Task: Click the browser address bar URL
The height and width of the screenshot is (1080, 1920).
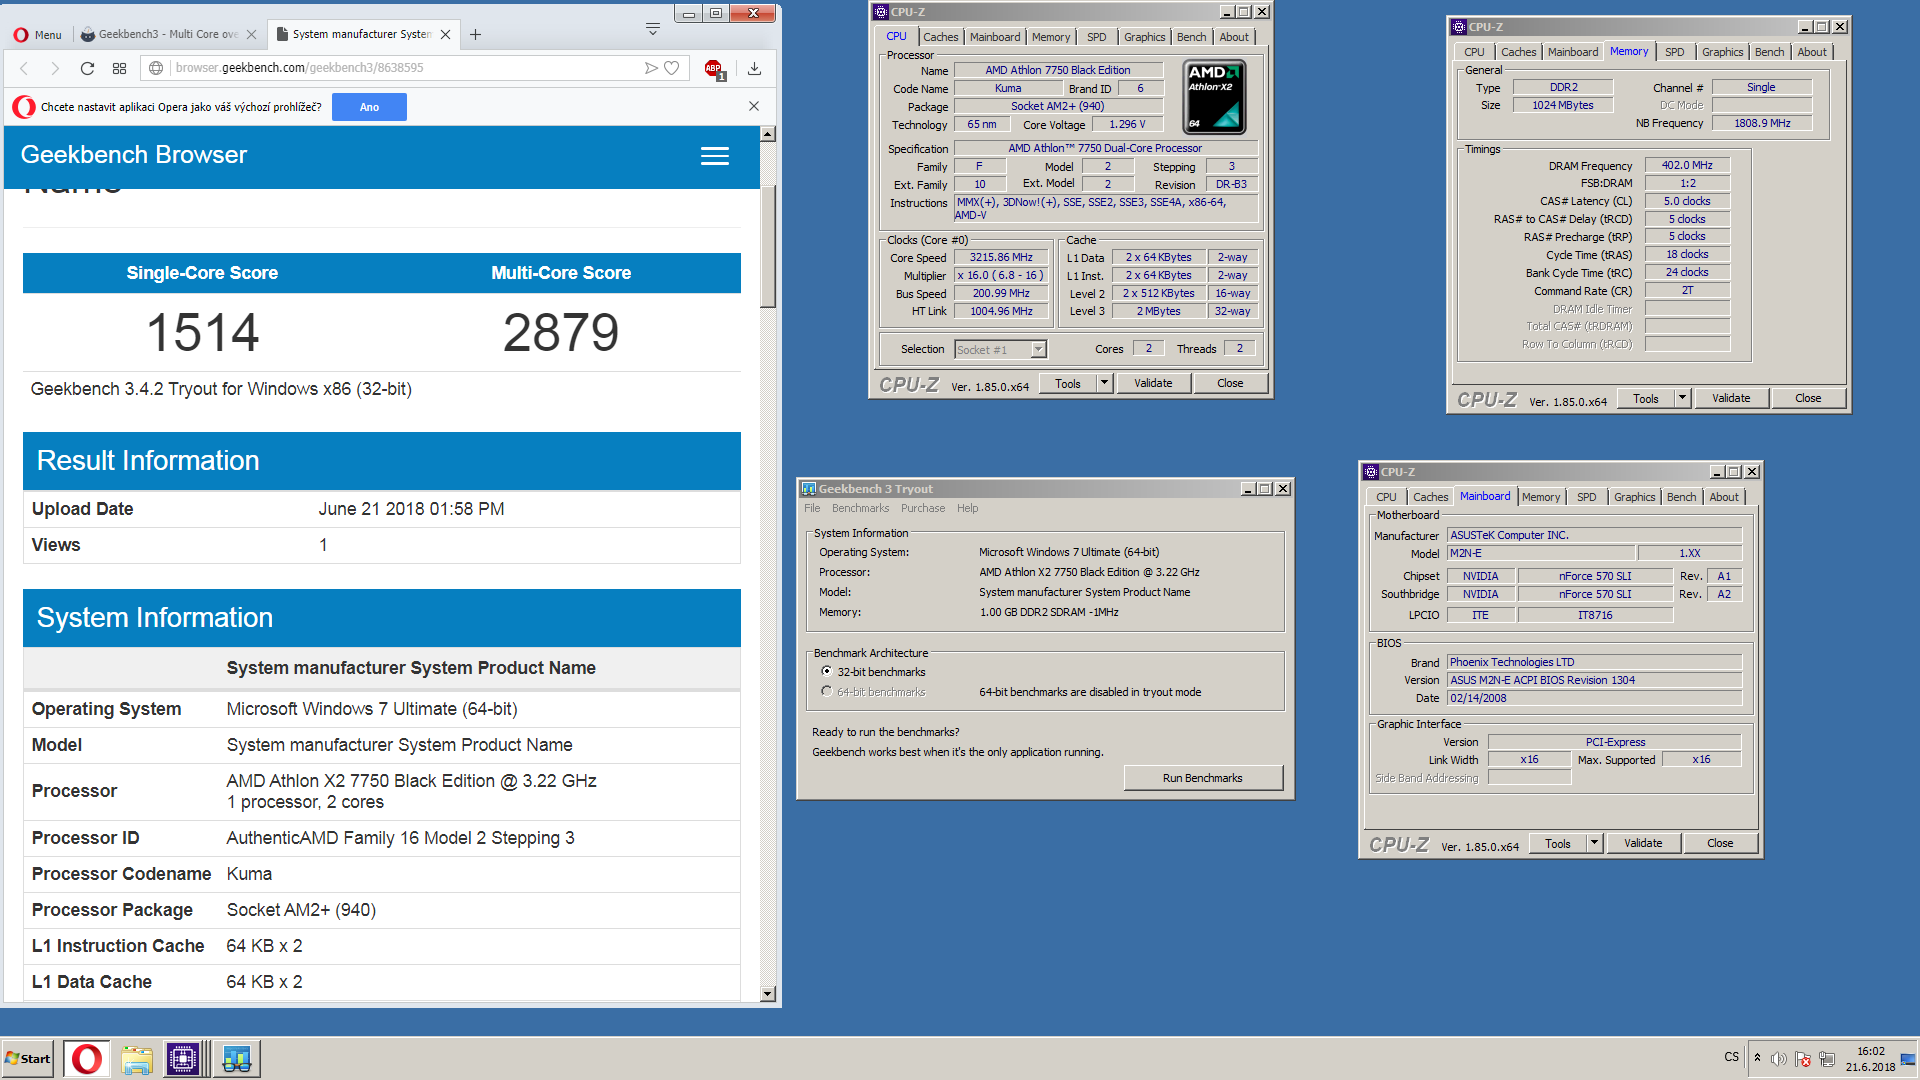Action: (299, 68)
